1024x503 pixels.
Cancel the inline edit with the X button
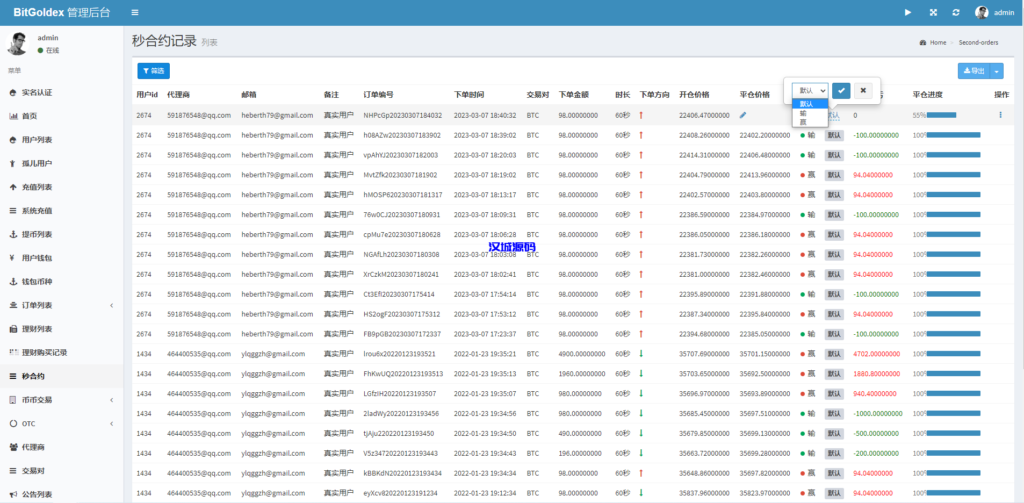(863, 90)
